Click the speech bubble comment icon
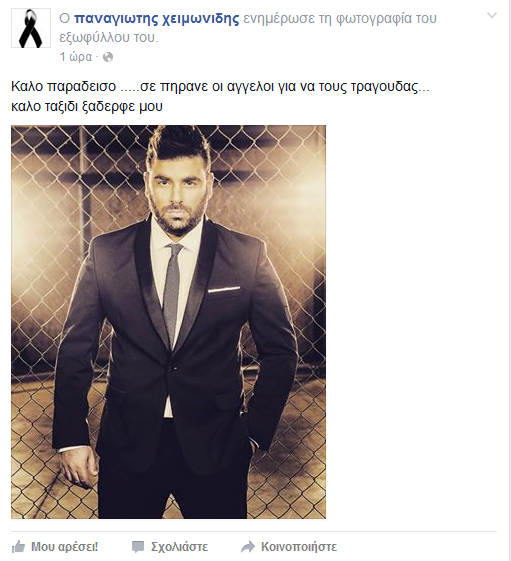This screenshot has height=561, width=511. coord(138,547)
